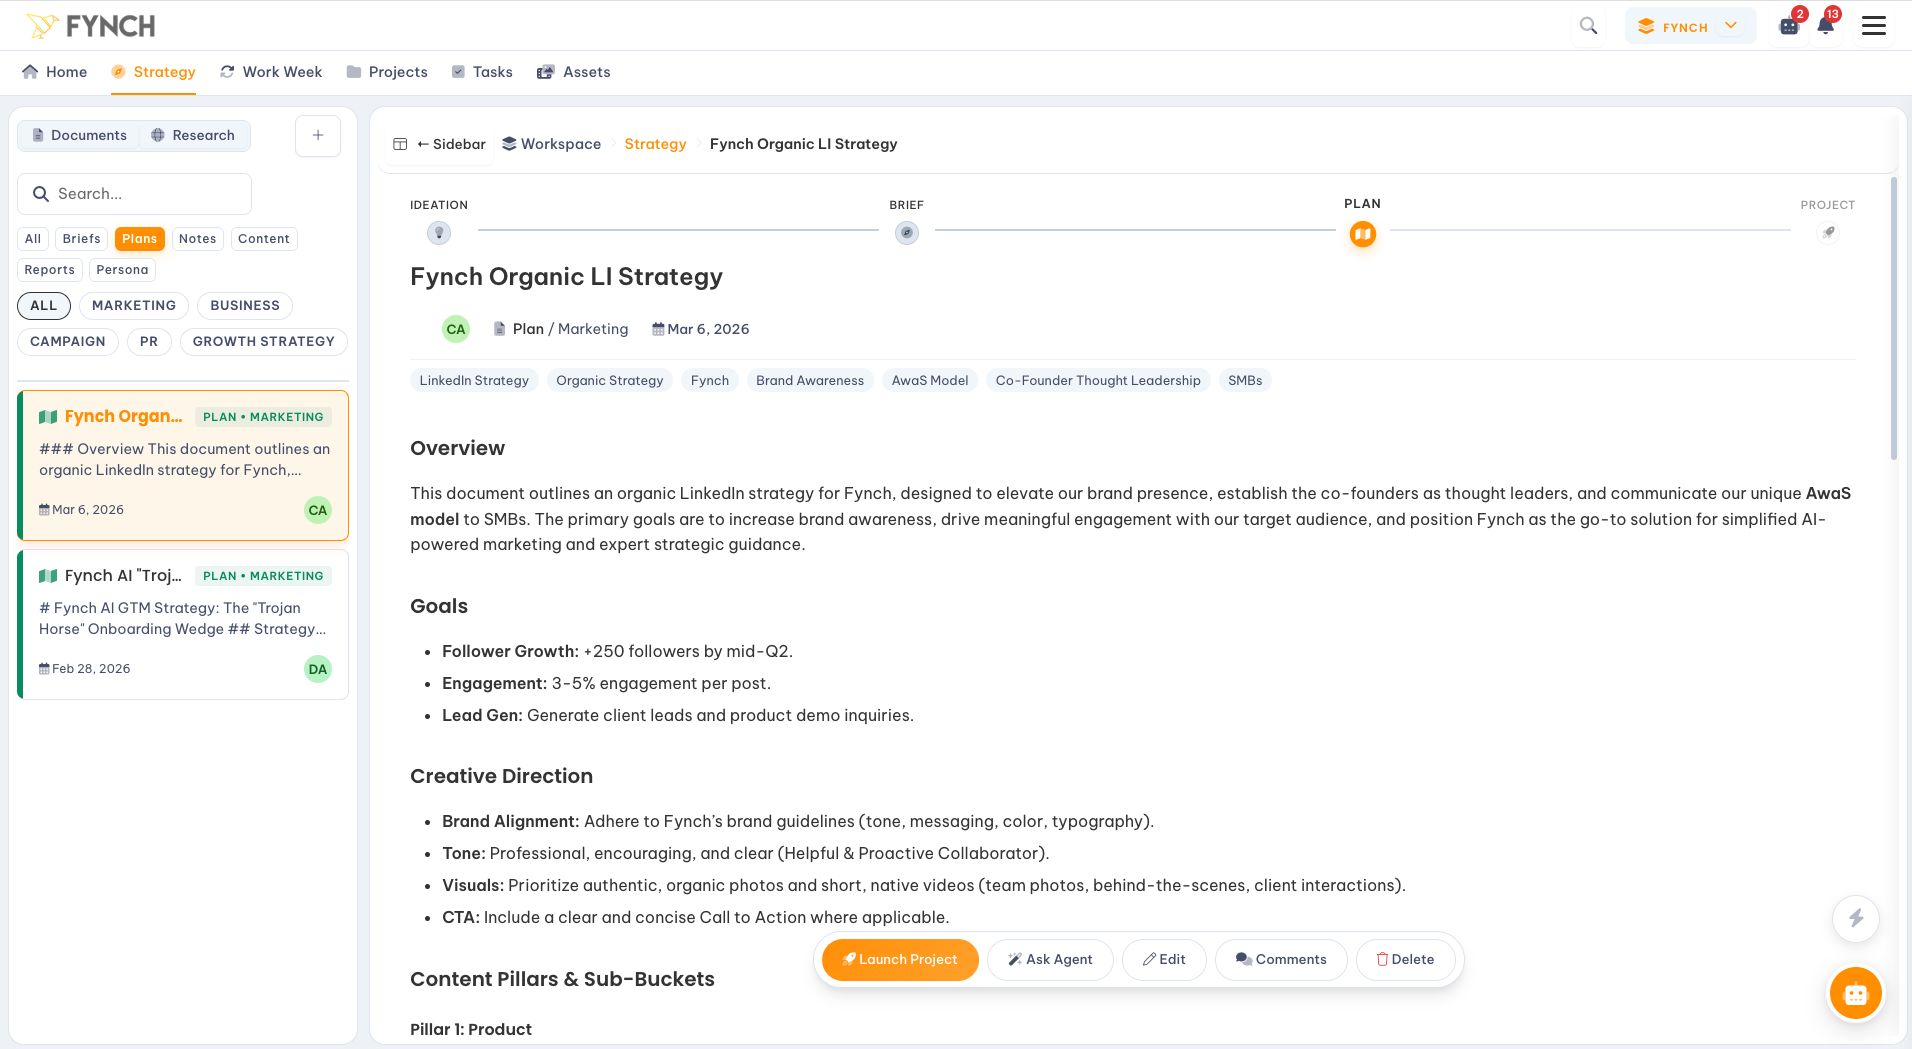Open the notifications bell showing 13
This screenshot has width=1912, height=1049.
click(x=1825, y=26)
